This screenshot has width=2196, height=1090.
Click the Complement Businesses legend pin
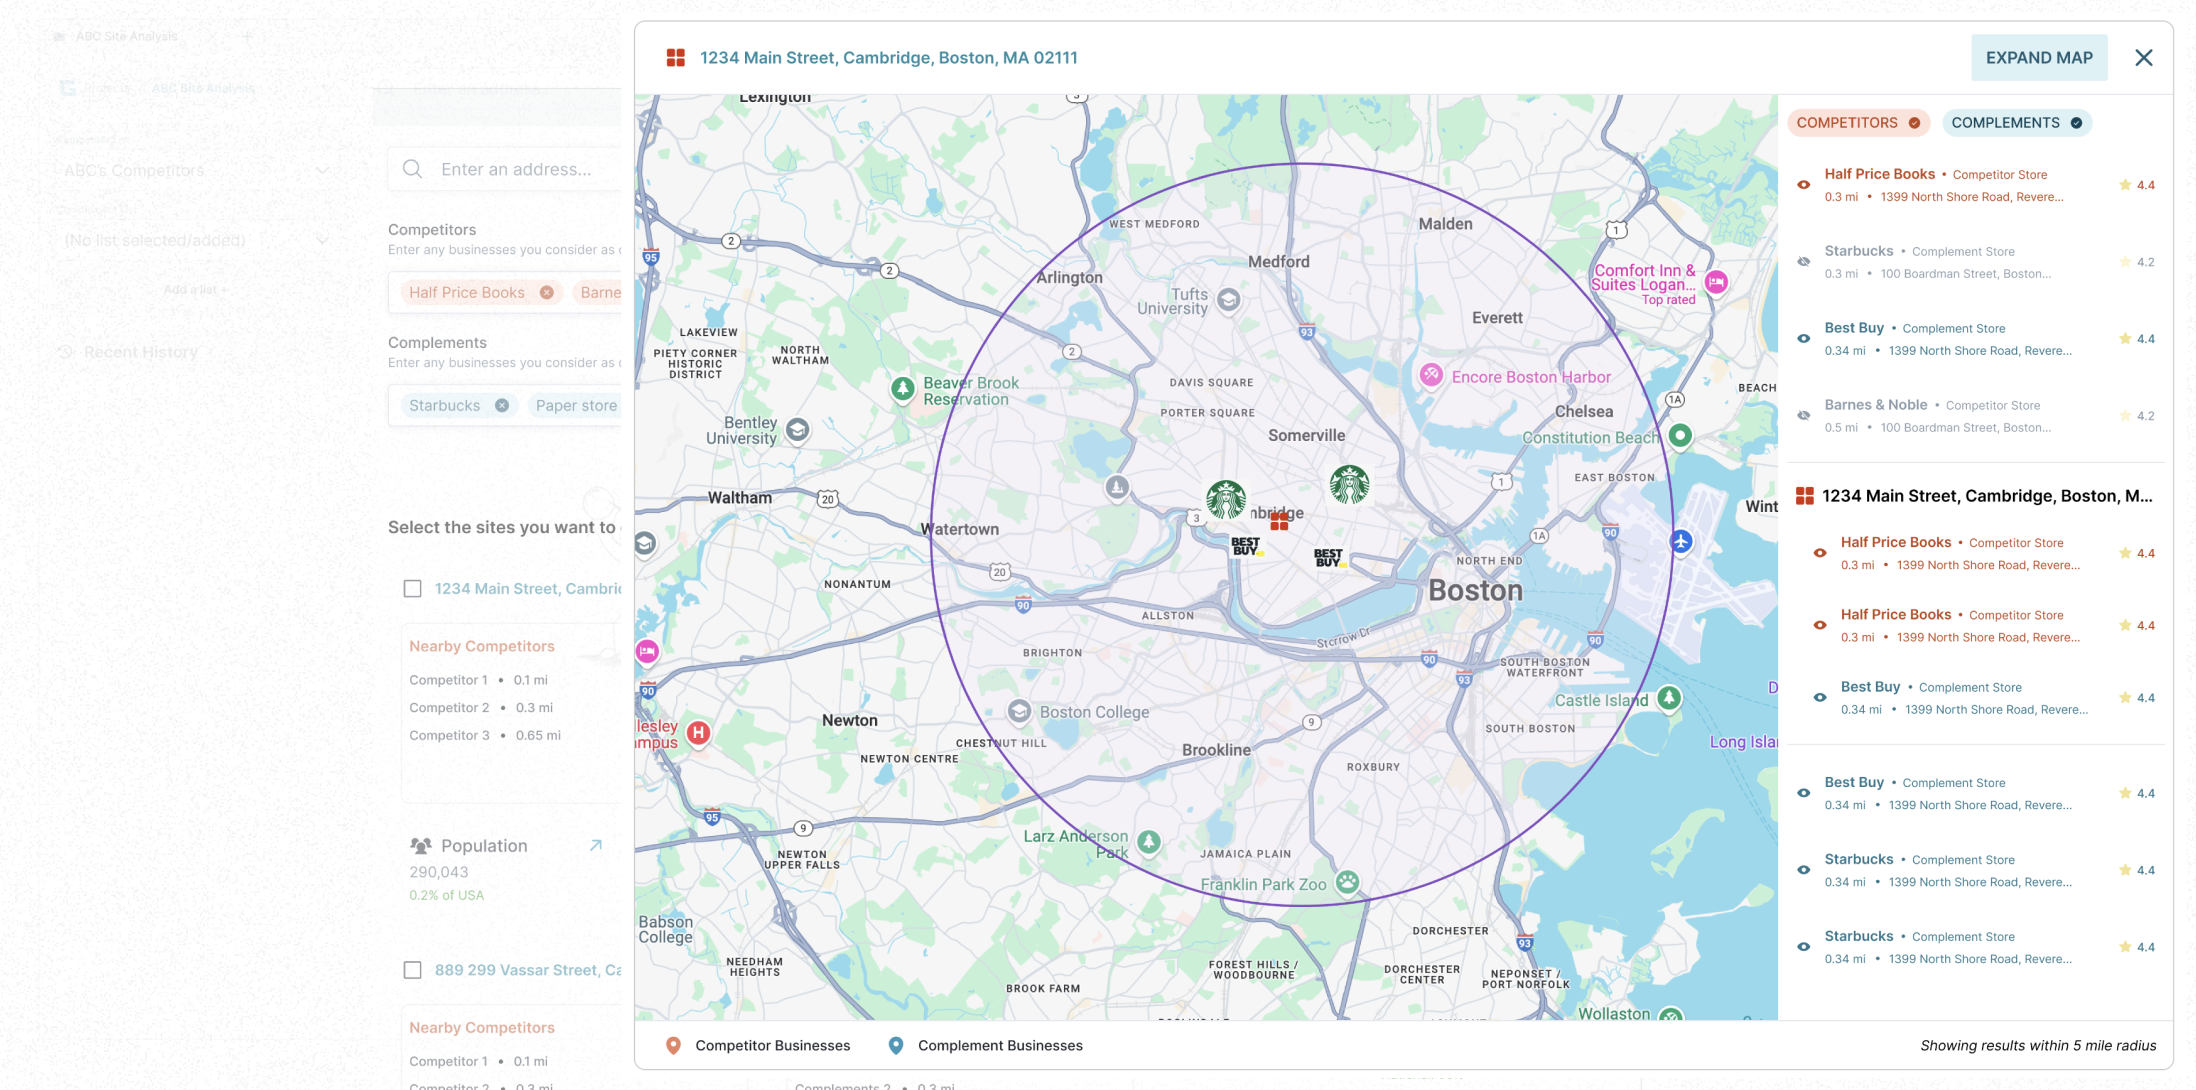click(896, 1046)
